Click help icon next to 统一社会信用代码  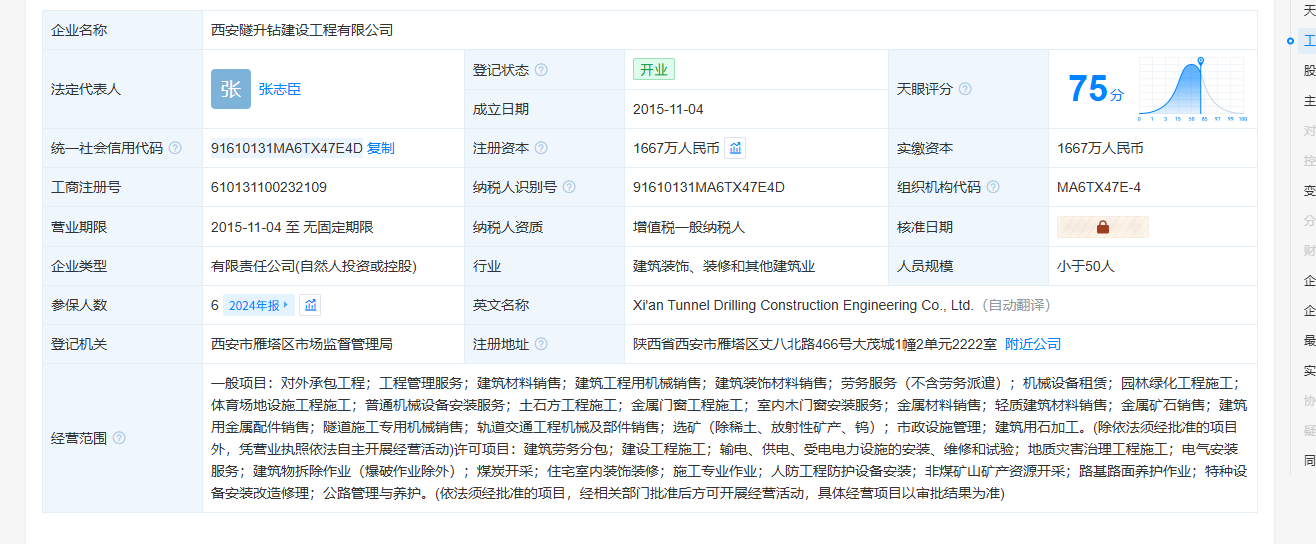click(175, 148)
